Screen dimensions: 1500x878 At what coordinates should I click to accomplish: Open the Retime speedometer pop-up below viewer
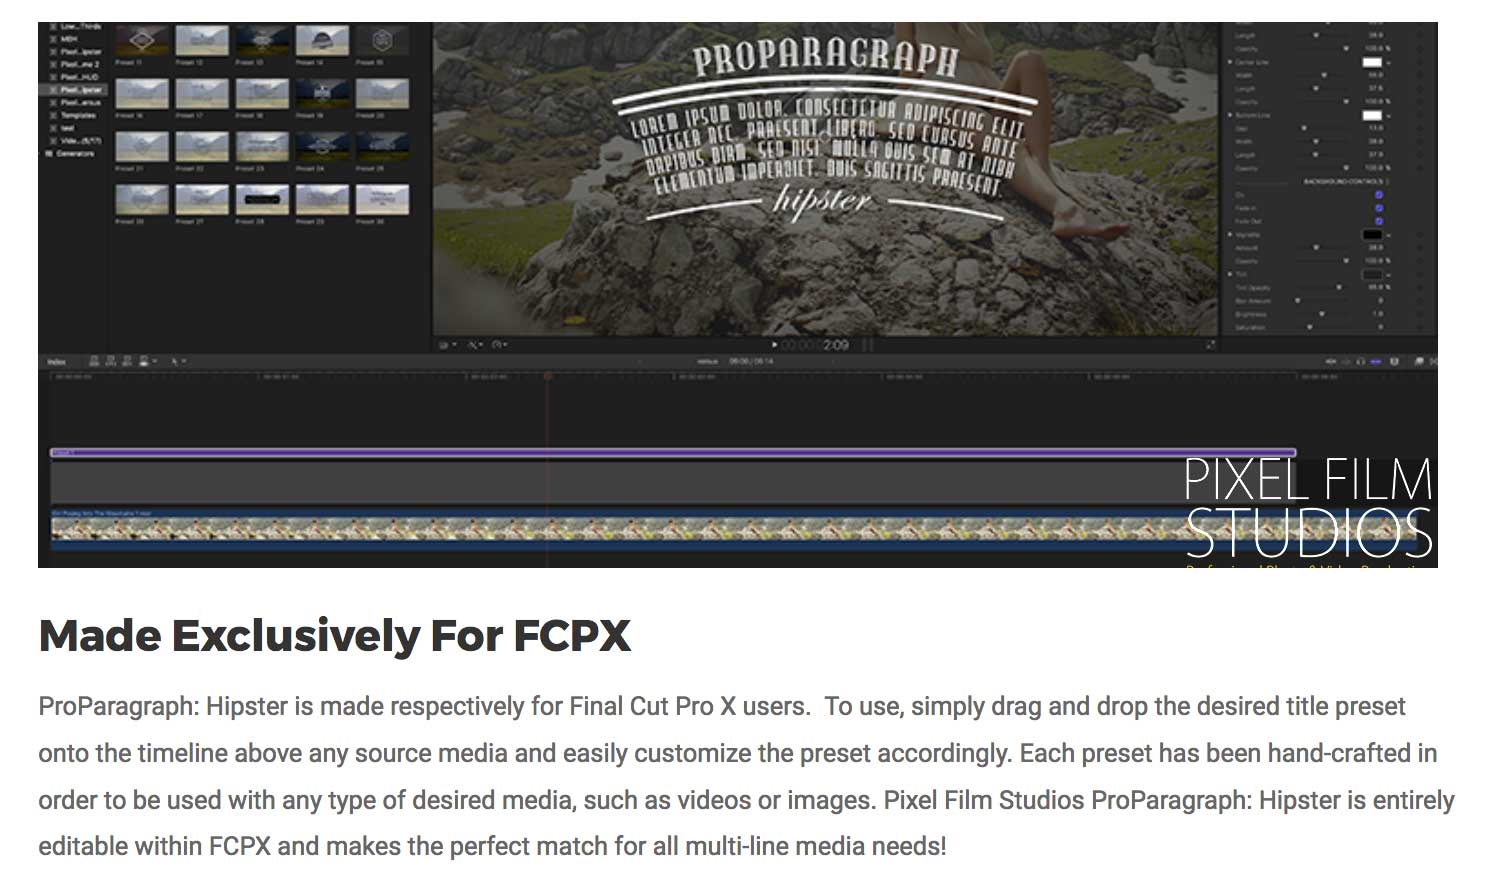pyautogui.click(x=500, y=345)
